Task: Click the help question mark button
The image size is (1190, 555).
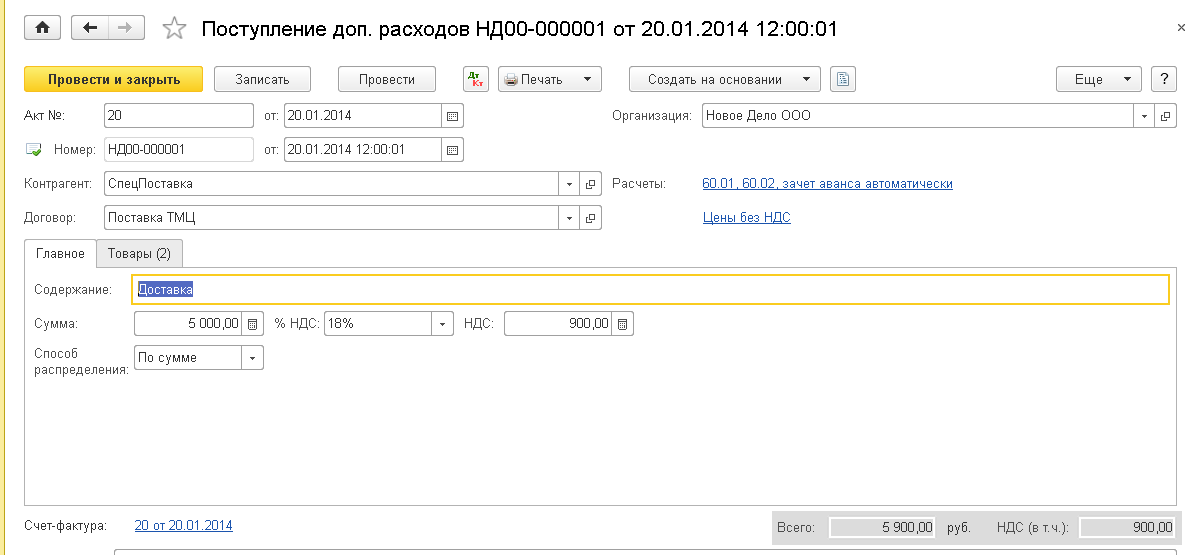Action: (1163, 79)
